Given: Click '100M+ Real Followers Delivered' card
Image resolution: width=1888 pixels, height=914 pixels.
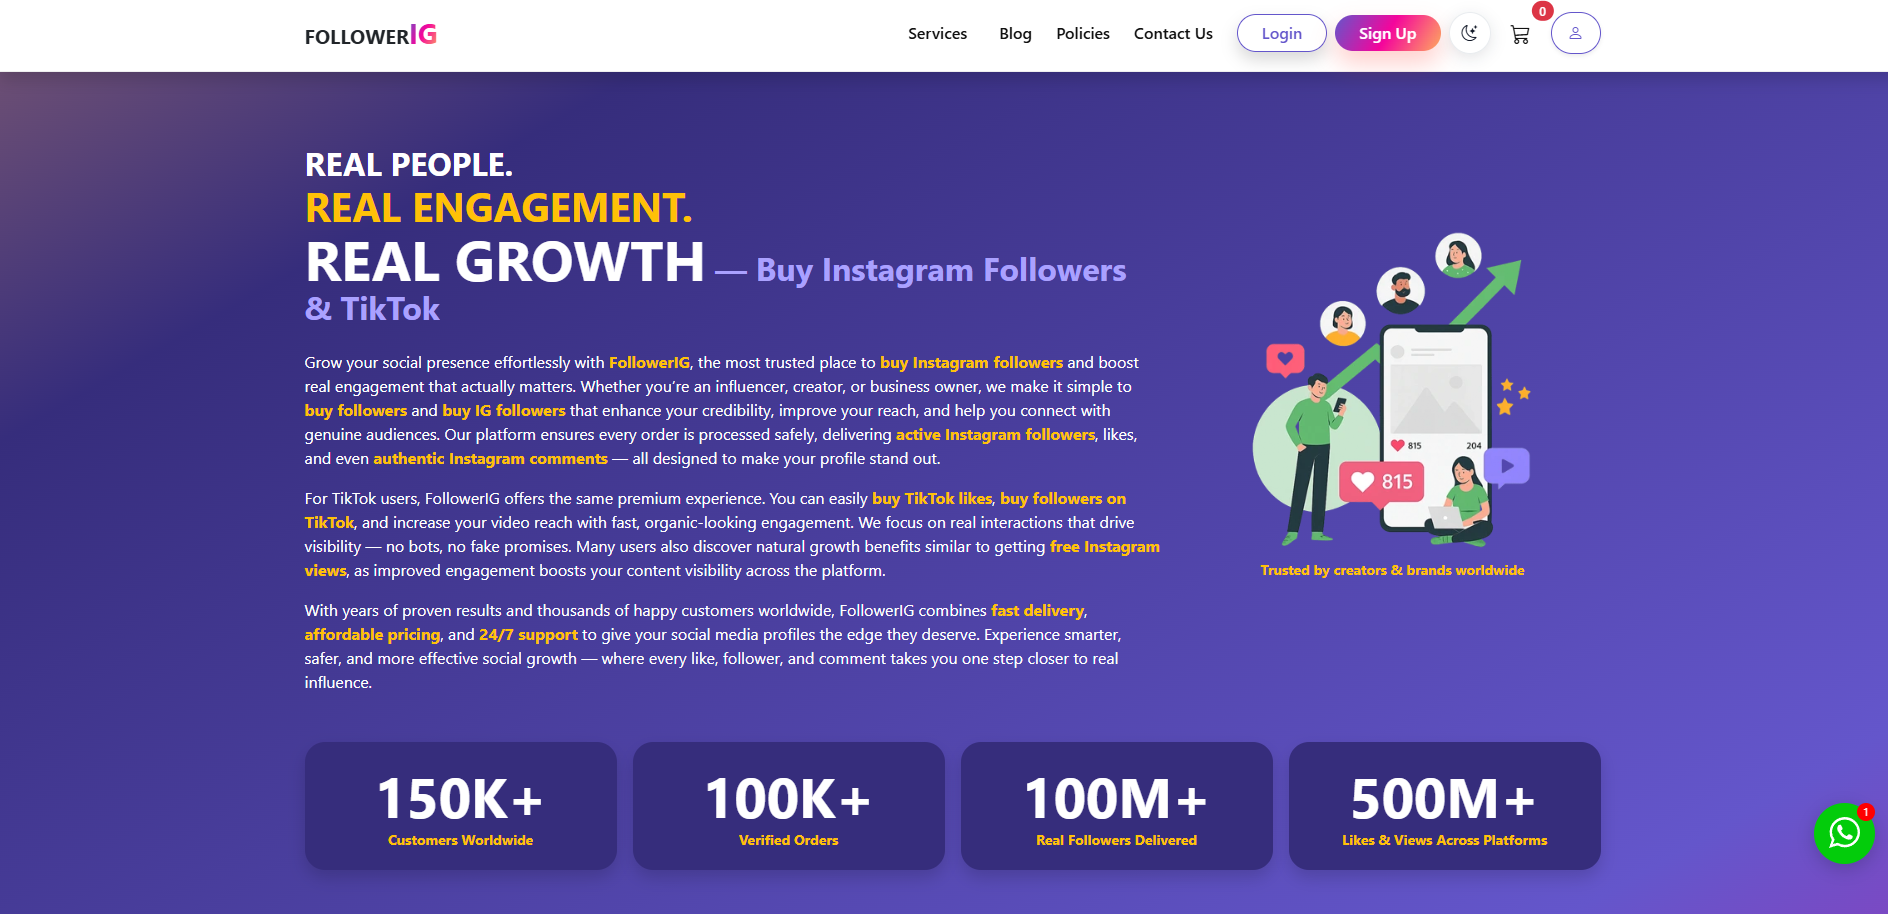Looking at the screenshot, I should click(1117, 806).
